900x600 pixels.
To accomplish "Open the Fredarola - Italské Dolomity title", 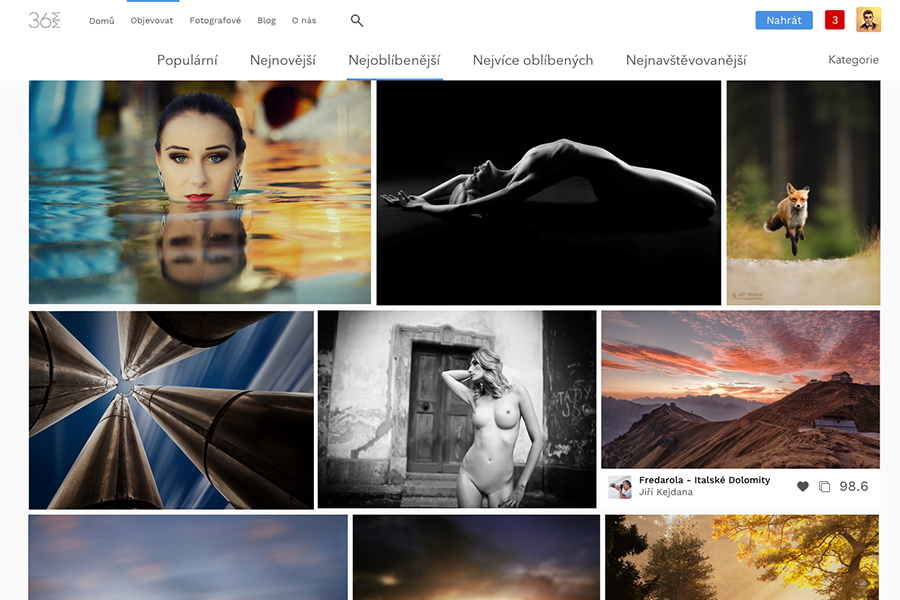I will point(704,480).
